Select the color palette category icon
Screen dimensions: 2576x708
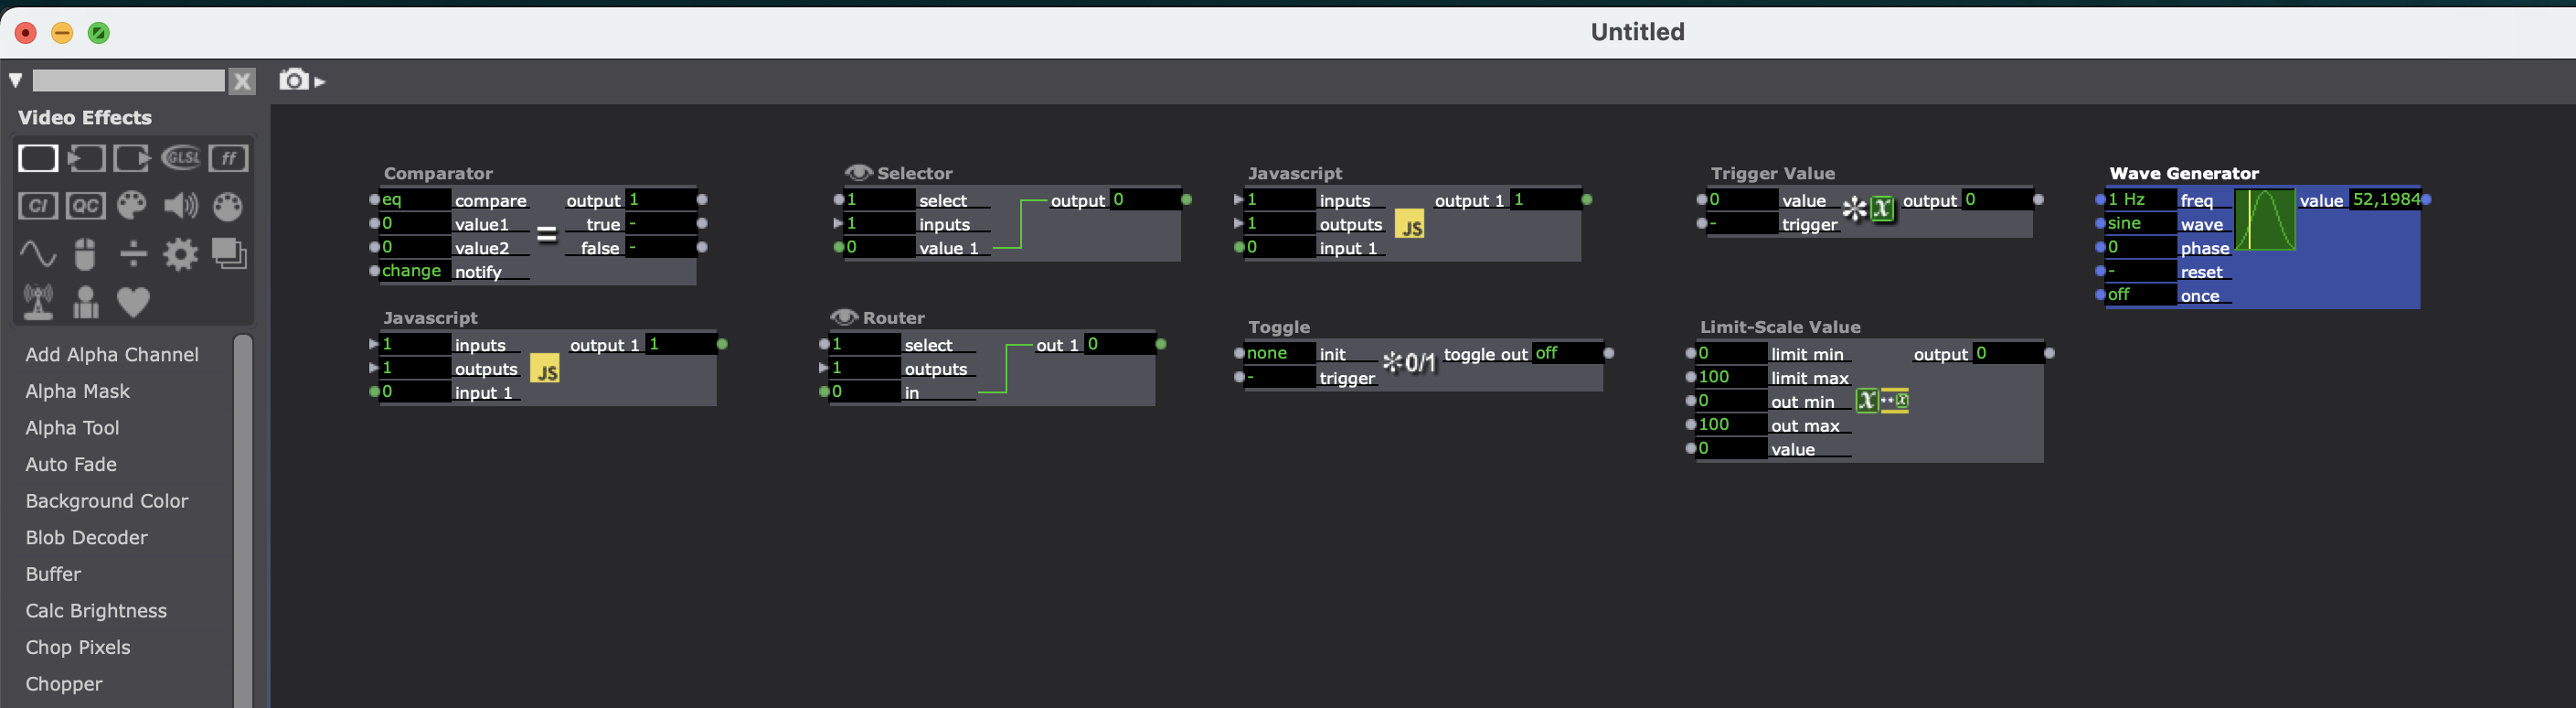(132, 206)
